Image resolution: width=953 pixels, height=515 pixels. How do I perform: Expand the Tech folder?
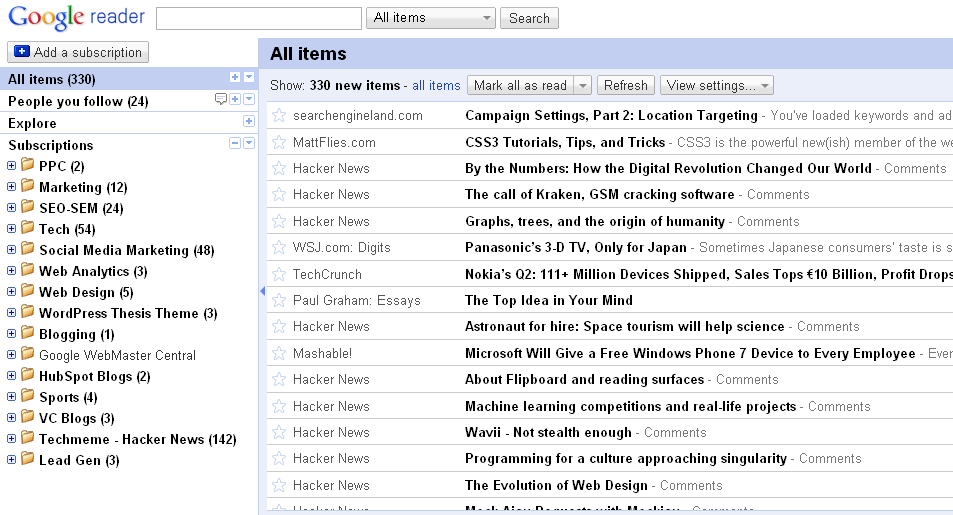(x=12, y=229)
